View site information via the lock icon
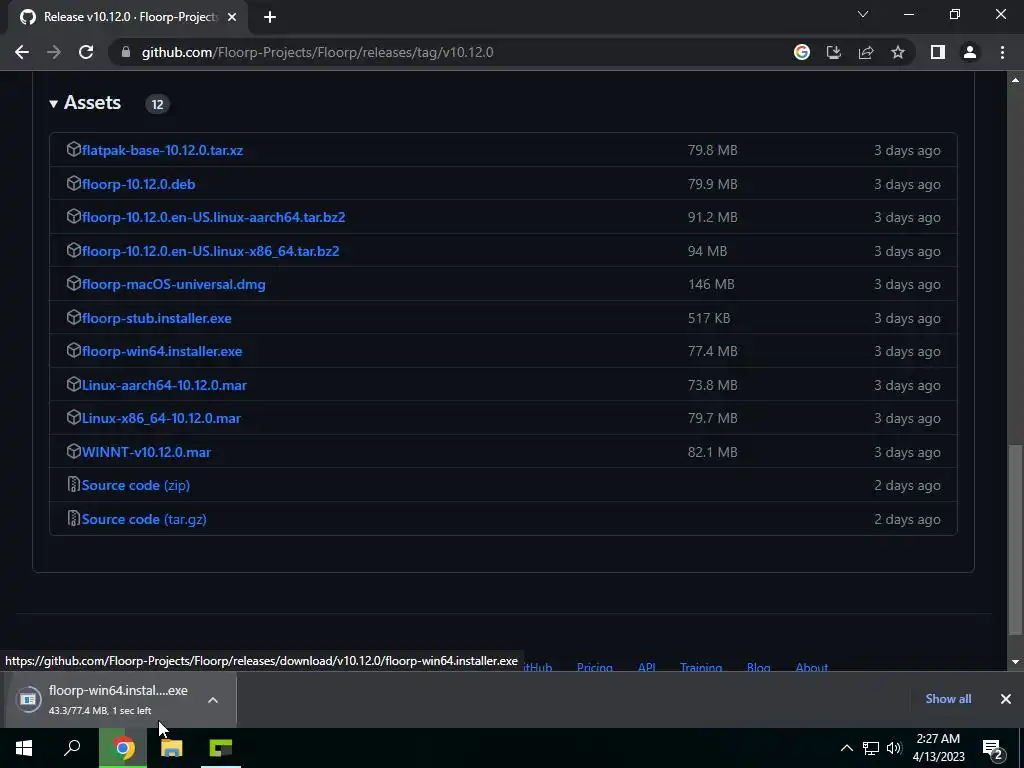1024x768 pixels. pyautogui.click(x=126, y=52)
